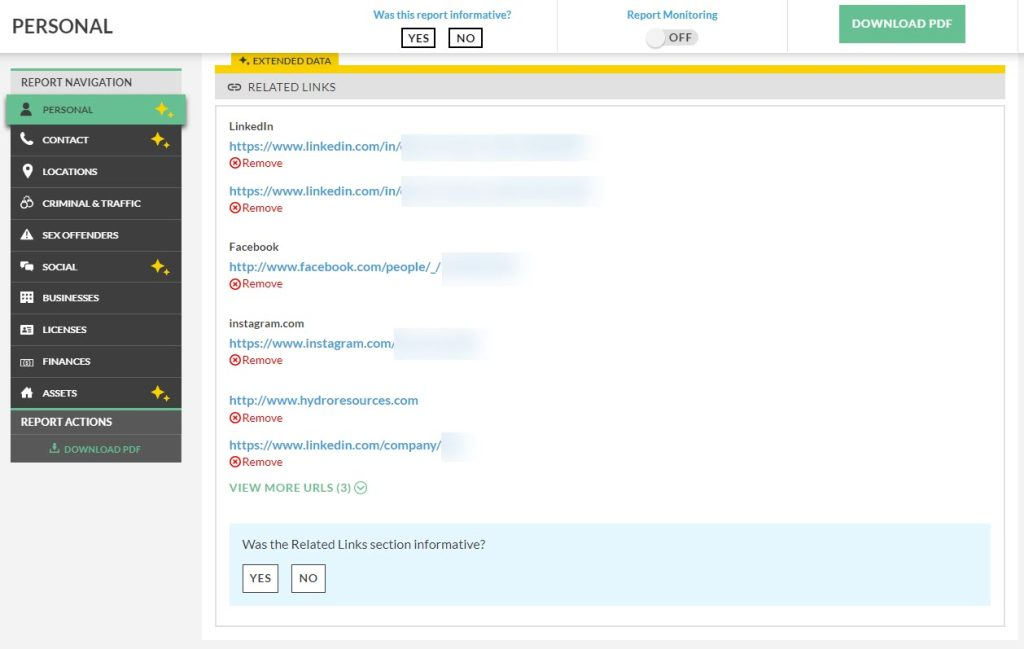Screen dimensions: 1024x649
Task: Answer YES to 'Was this report informative?'
Action: coord(418,38)
